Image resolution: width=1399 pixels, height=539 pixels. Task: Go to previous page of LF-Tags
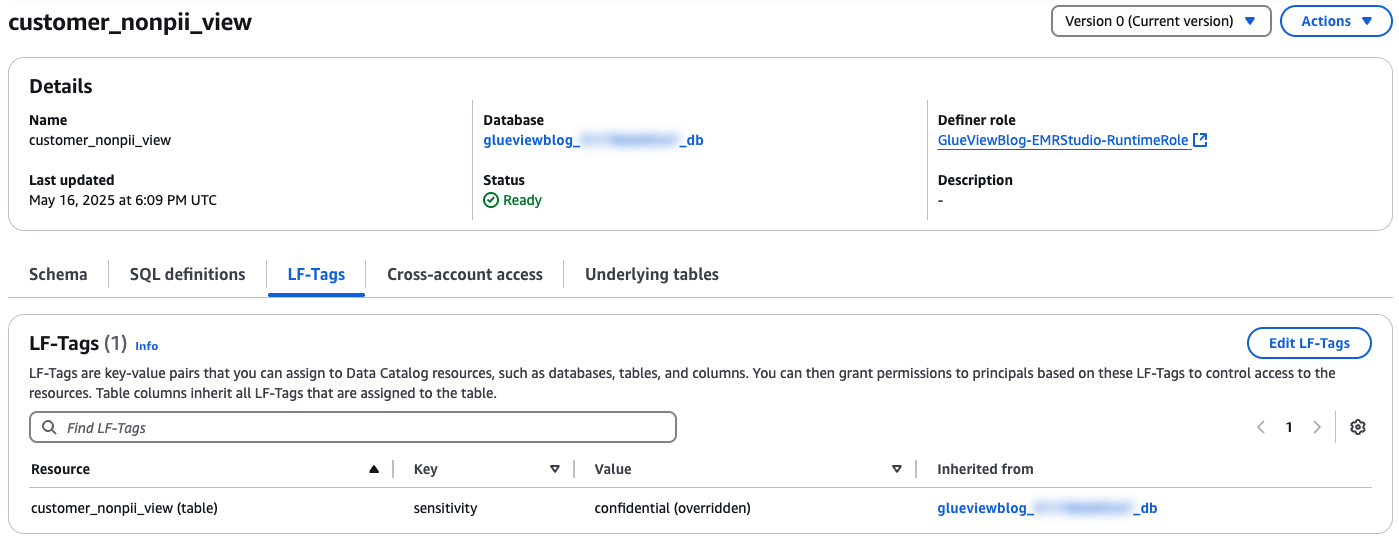1261,427
